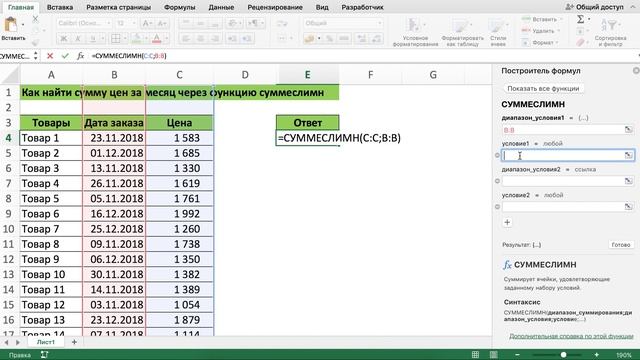Click Показать все функции button
Screen dimensions: 640x360
543,89
